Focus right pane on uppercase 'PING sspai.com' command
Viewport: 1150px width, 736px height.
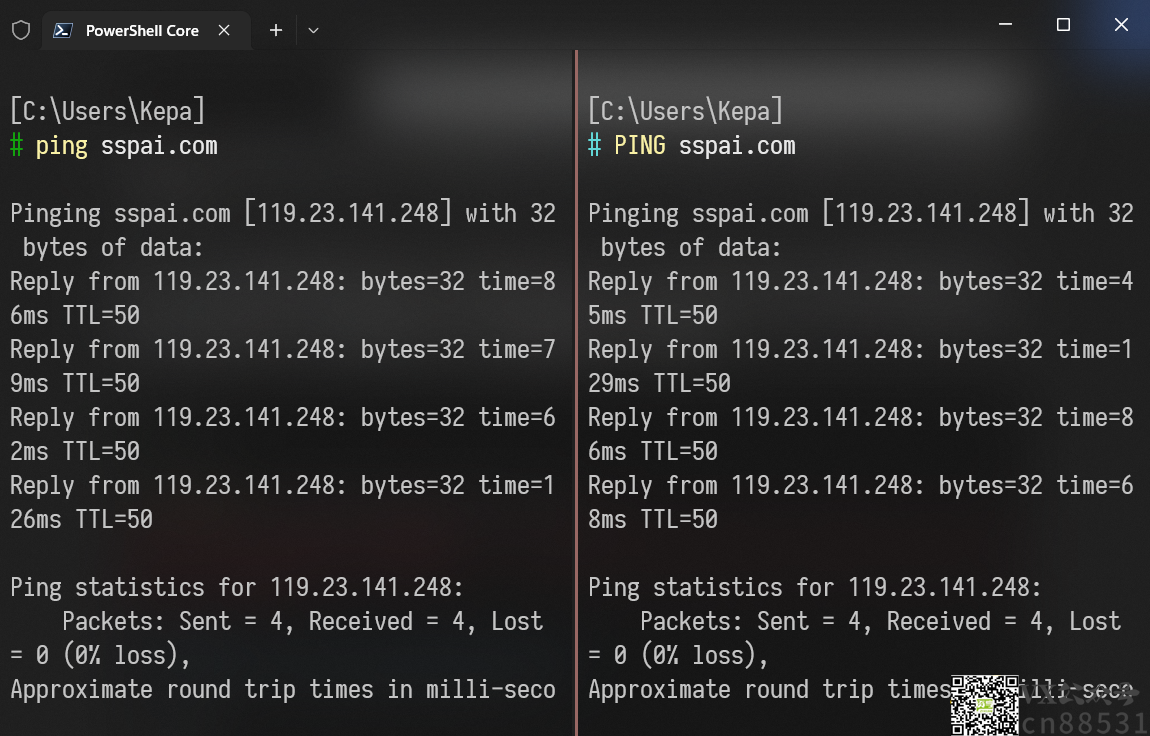[704, 146]
